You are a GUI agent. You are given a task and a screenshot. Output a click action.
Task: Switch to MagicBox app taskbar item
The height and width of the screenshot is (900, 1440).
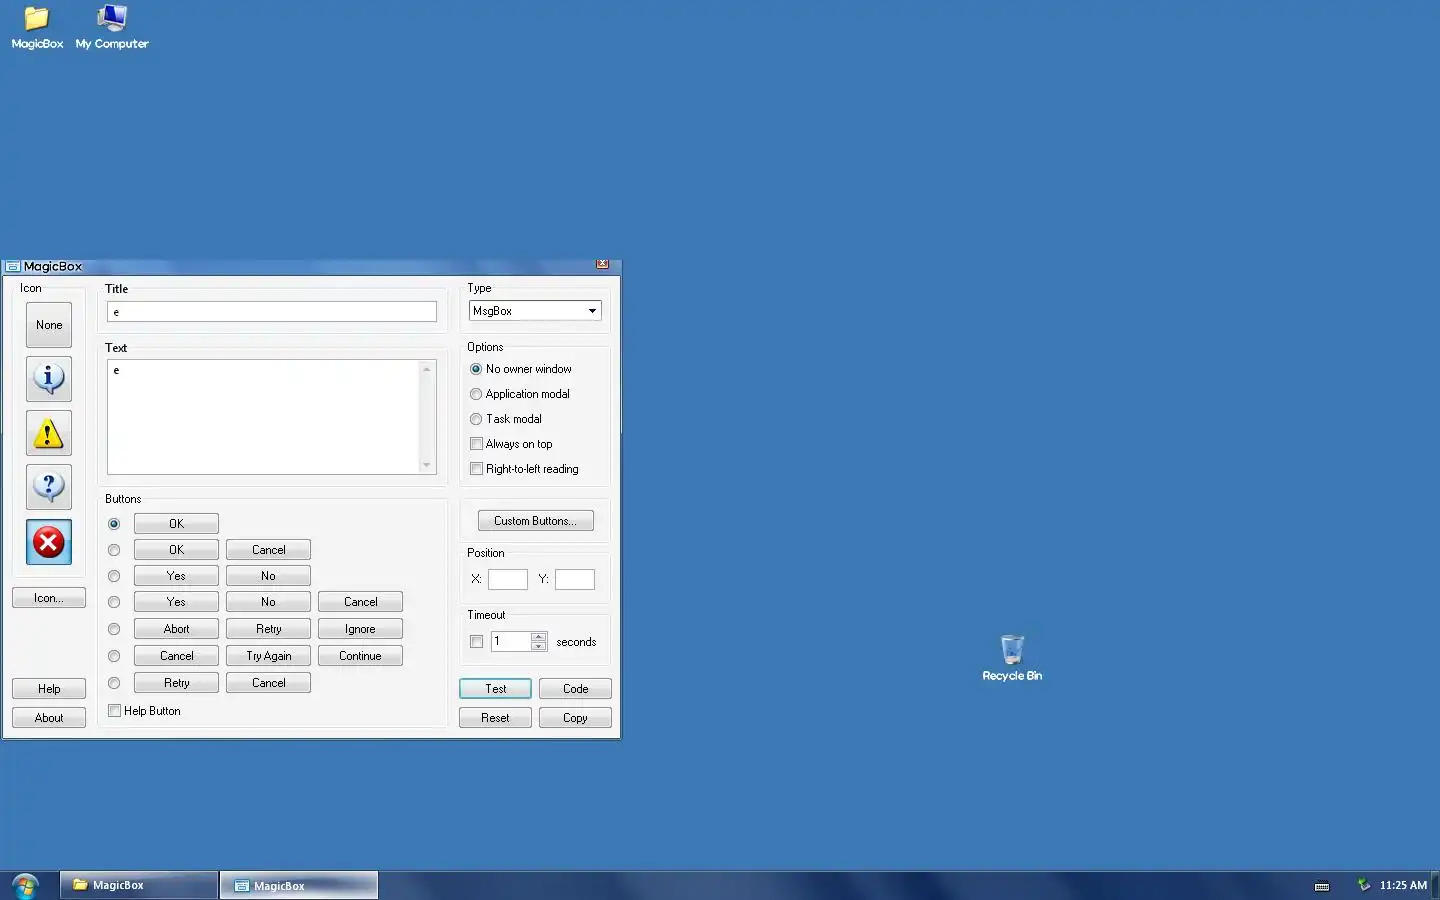(299, 885)
